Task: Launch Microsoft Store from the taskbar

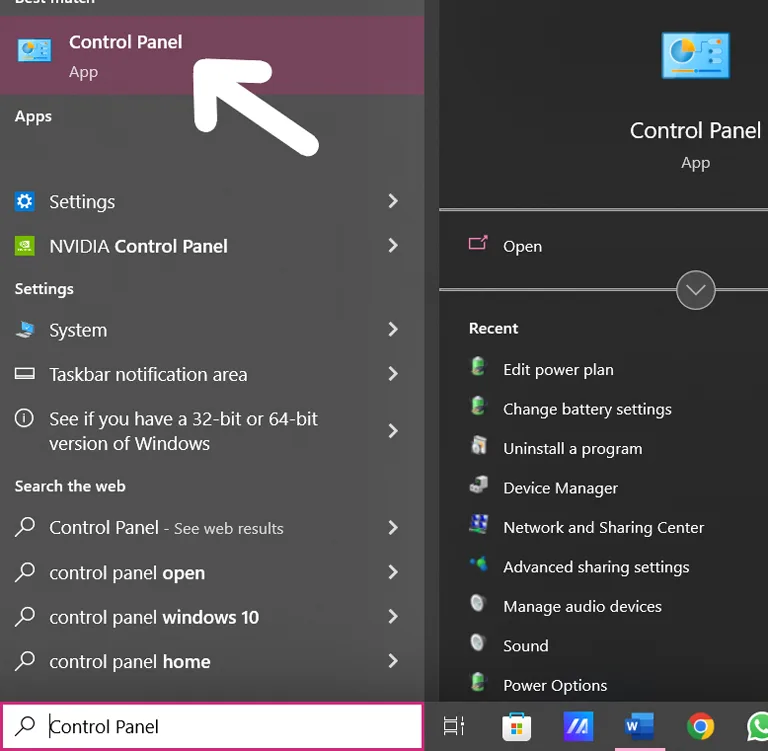Action: pos(516,727)
